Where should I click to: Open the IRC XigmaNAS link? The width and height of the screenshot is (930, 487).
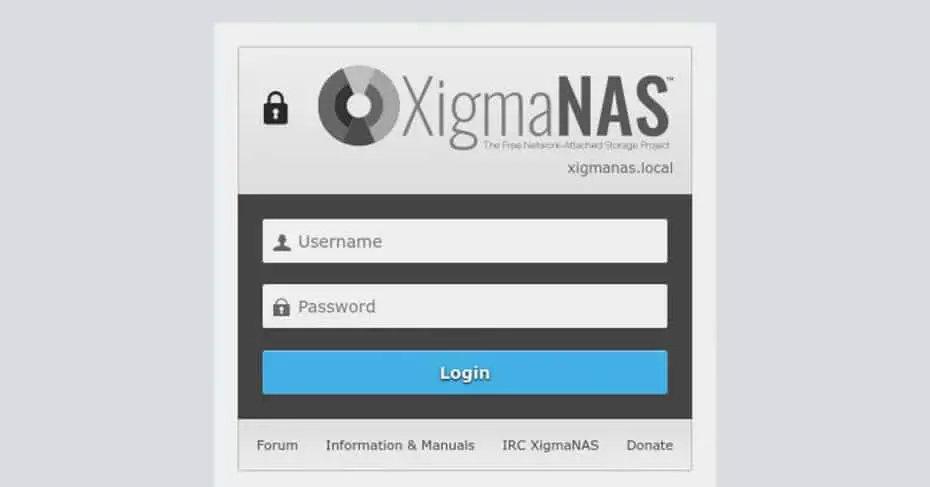pos(550,445)
